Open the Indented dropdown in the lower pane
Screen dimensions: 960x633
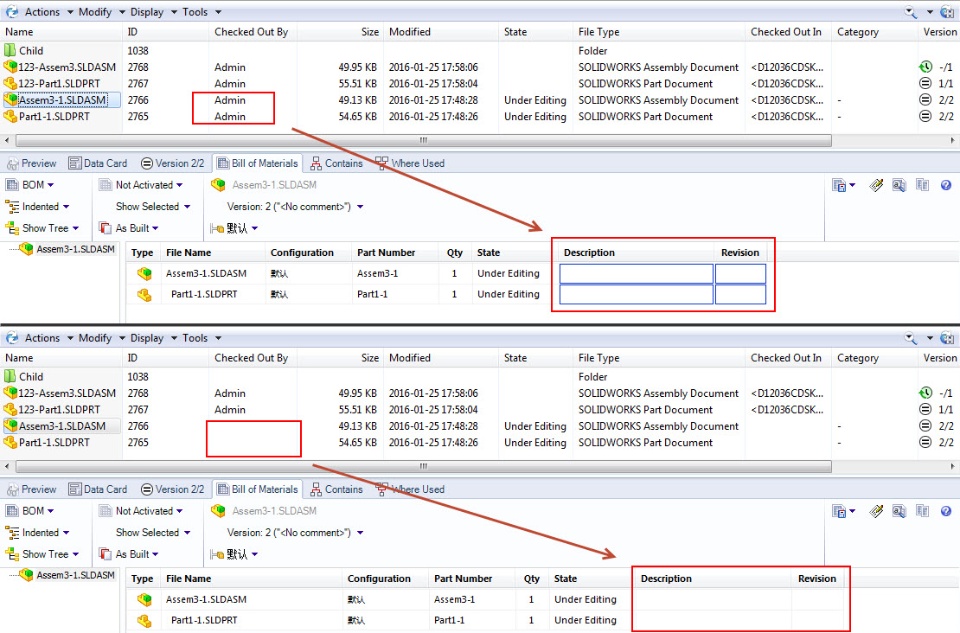37,533
